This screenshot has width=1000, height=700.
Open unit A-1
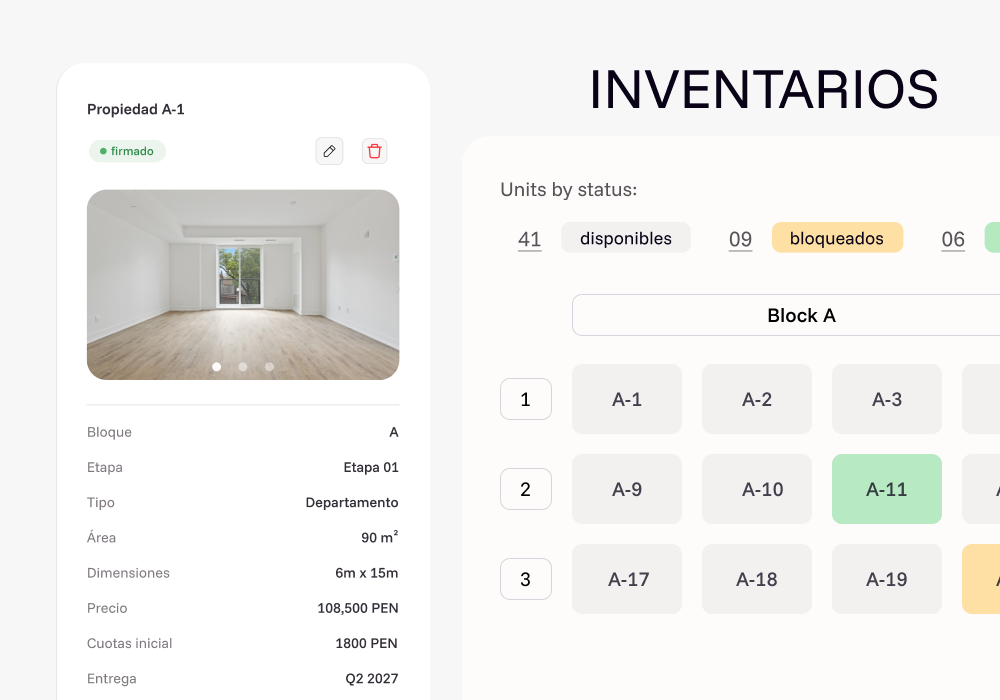(x=627, y=399)
